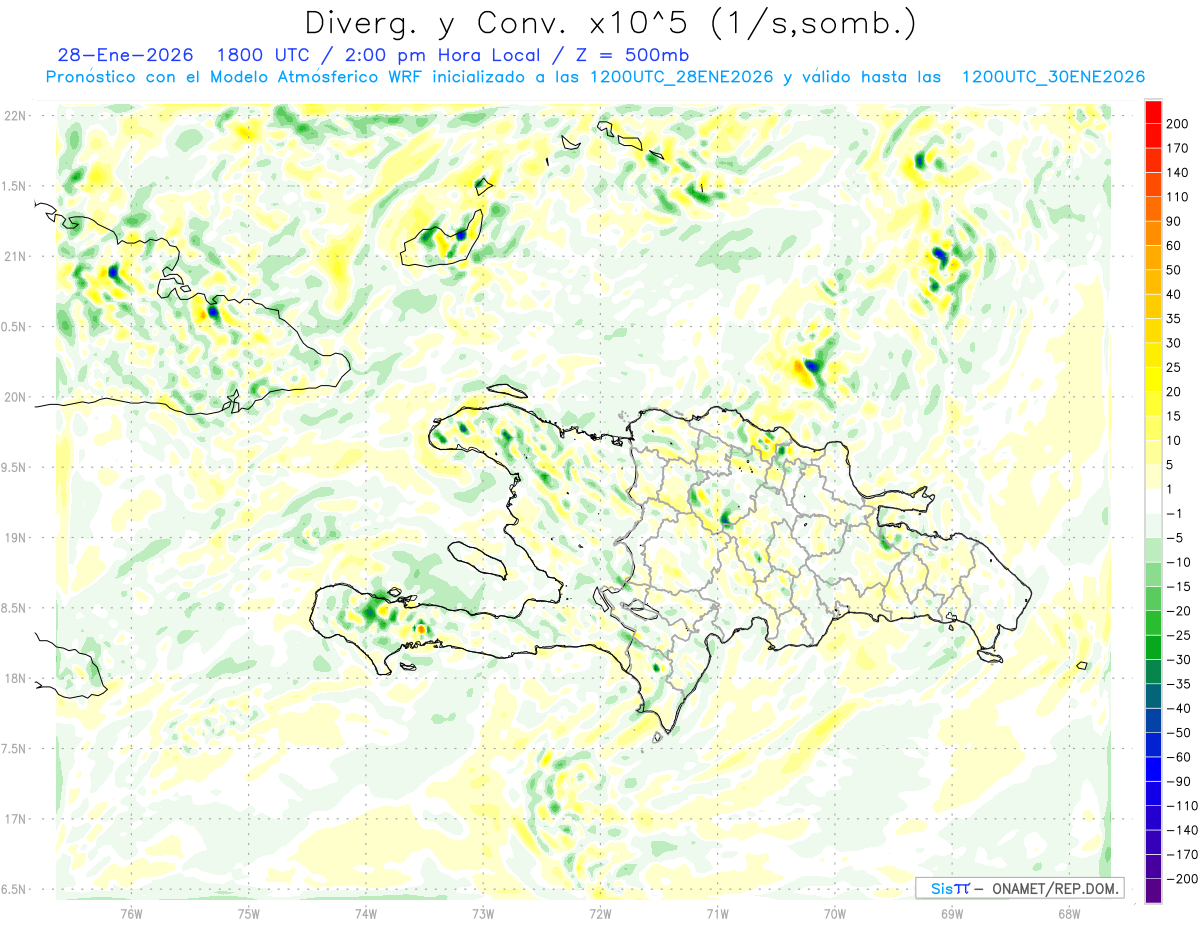Screen dimensions: 1200x927
Task: Click the '1200UTC_28ENE2026' initialization time text
Action: click(681, 77)
